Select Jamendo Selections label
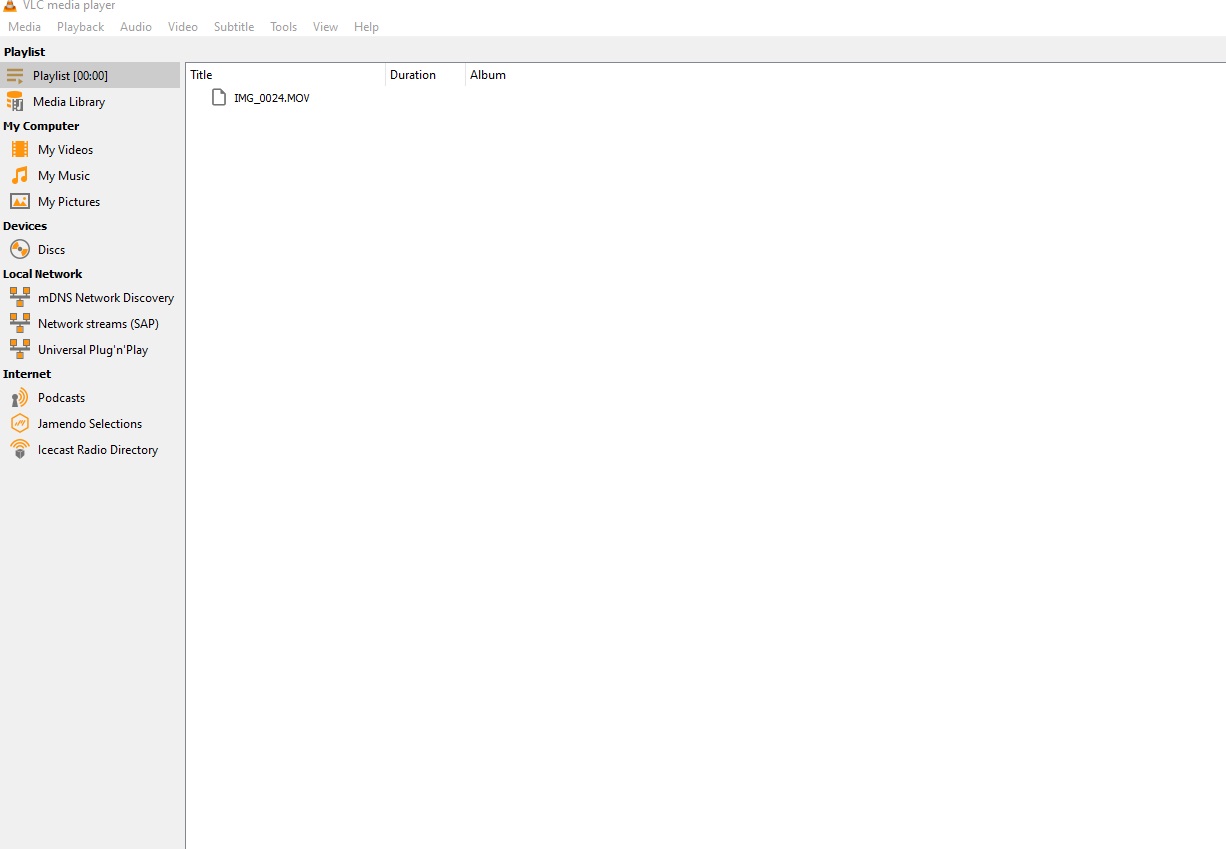This screenshot has height=849, width=1226. pyautogui.click(x=90, y=424)
